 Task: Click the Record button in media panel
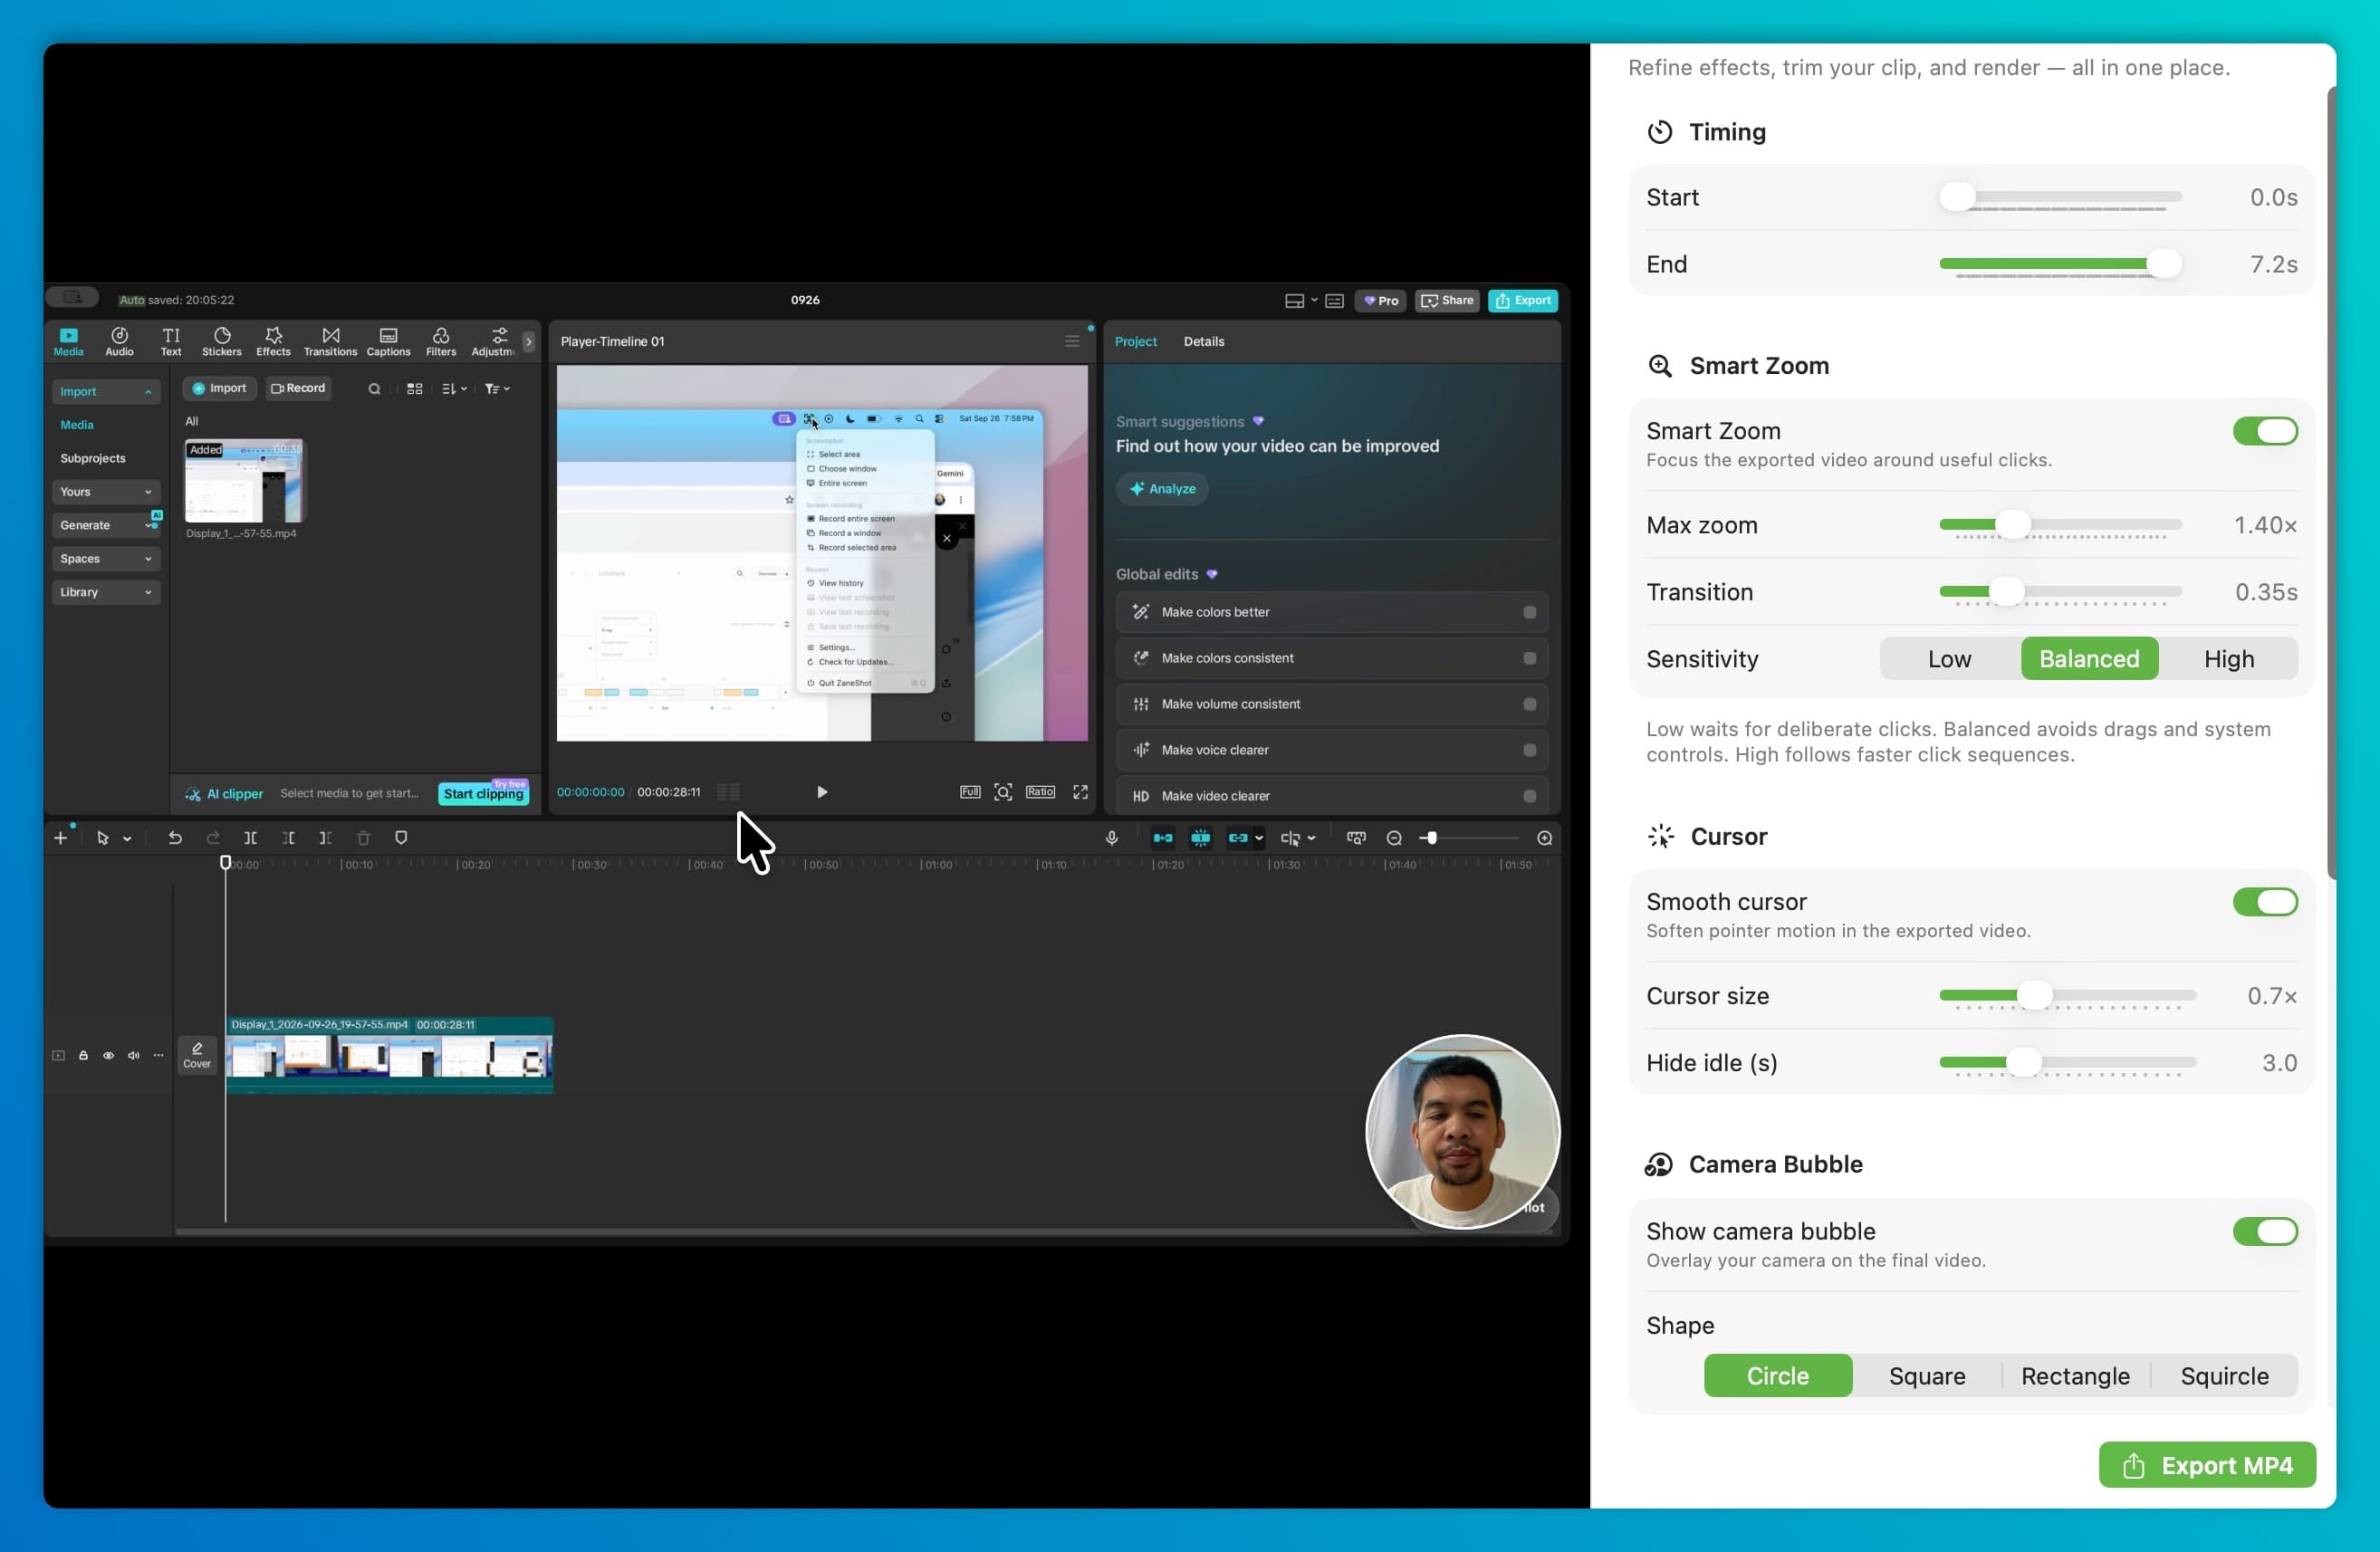point(298,388)
